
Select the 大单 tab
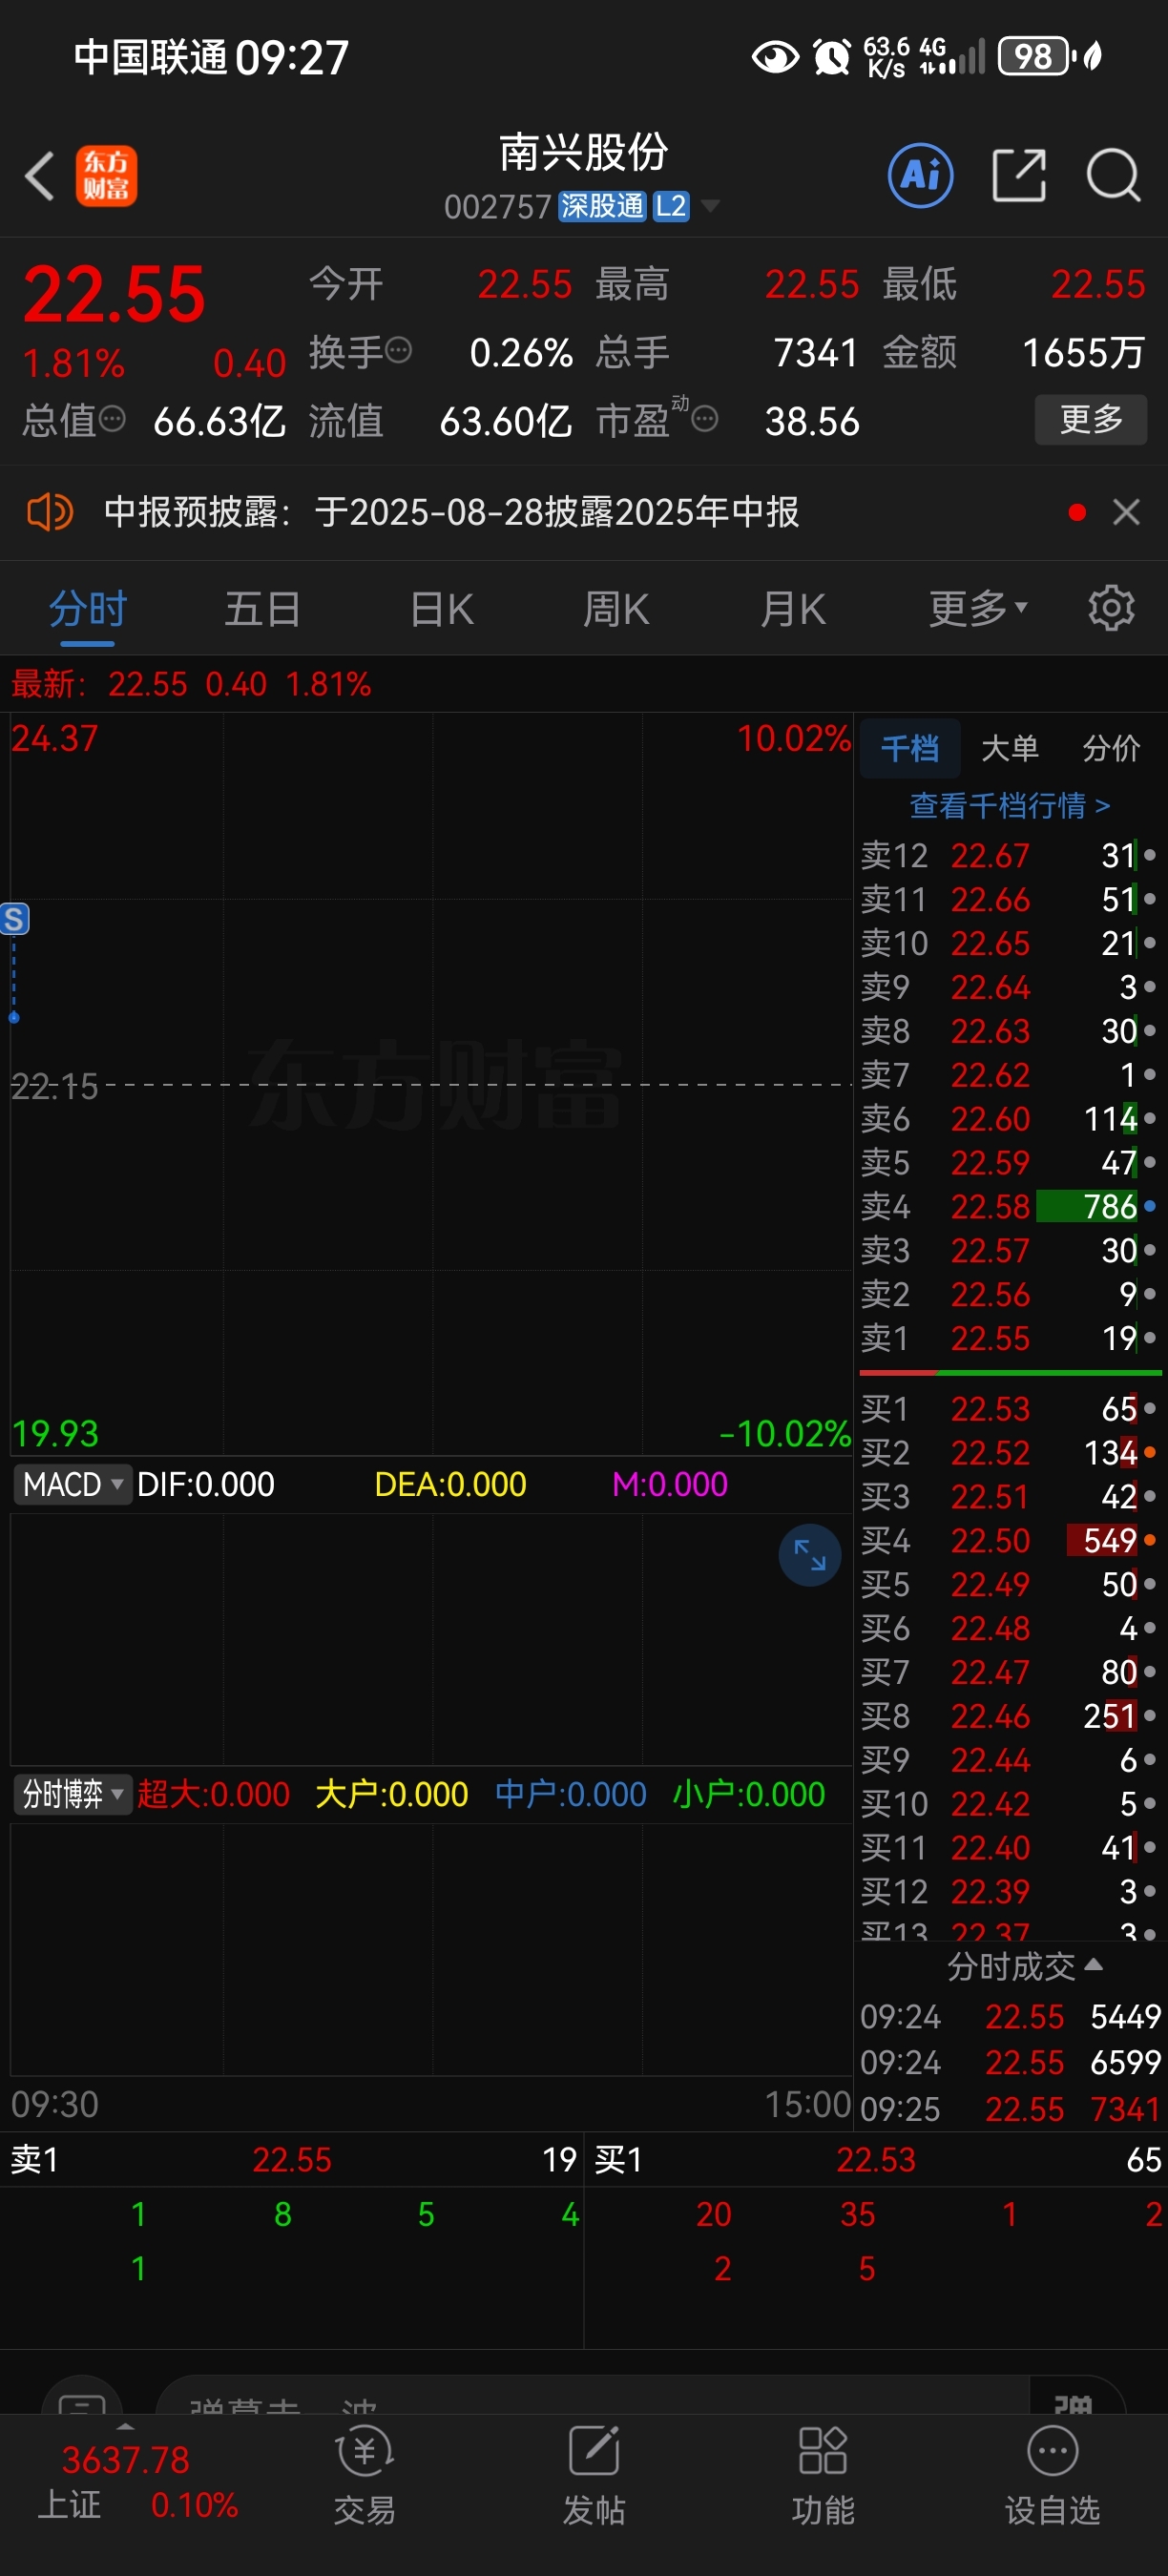(x=1010, y=748)
